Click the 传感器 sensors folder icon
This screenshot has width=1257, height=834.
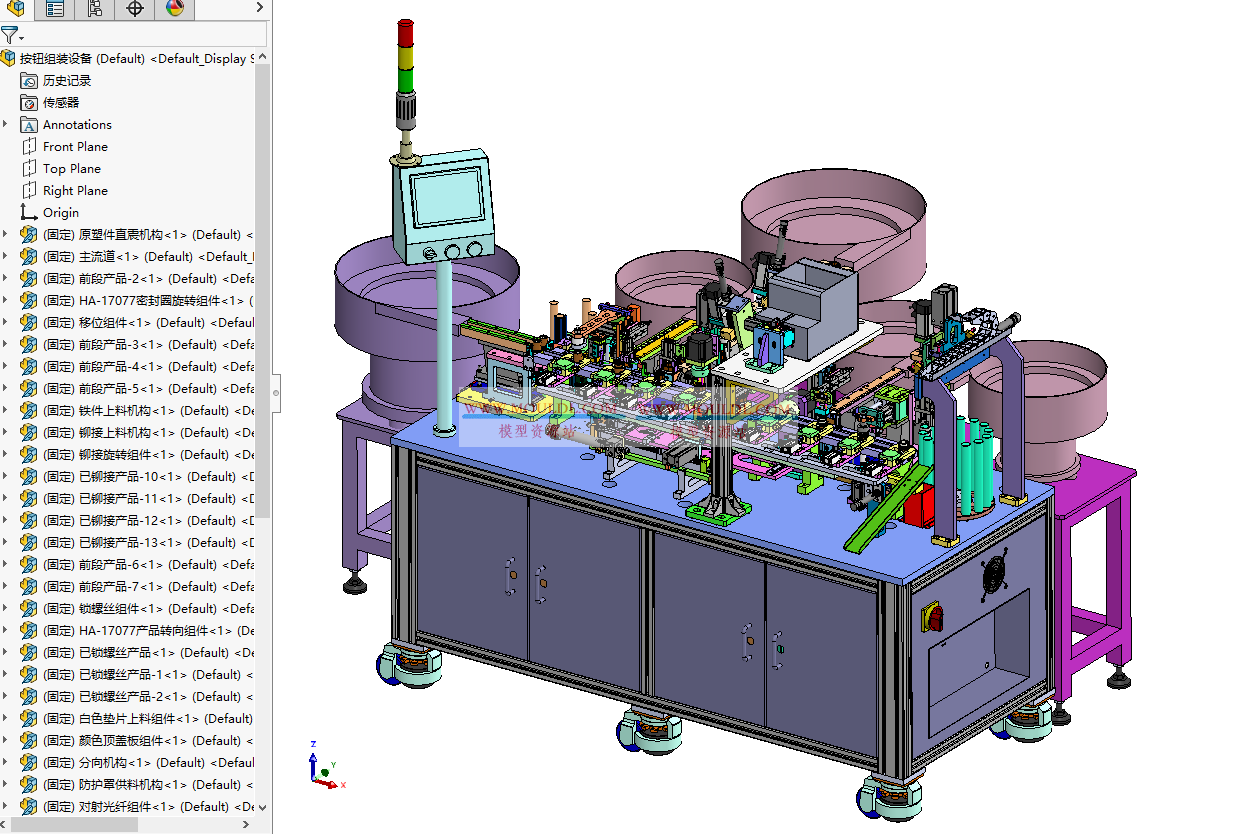(x=29, y=103)
